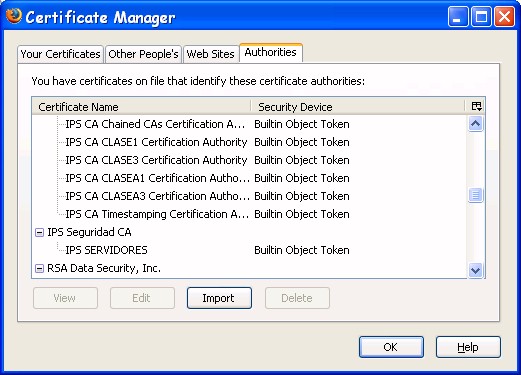Click the Firefox icon in title bar
Screen dimensions: 521x375
coord(14,16)
